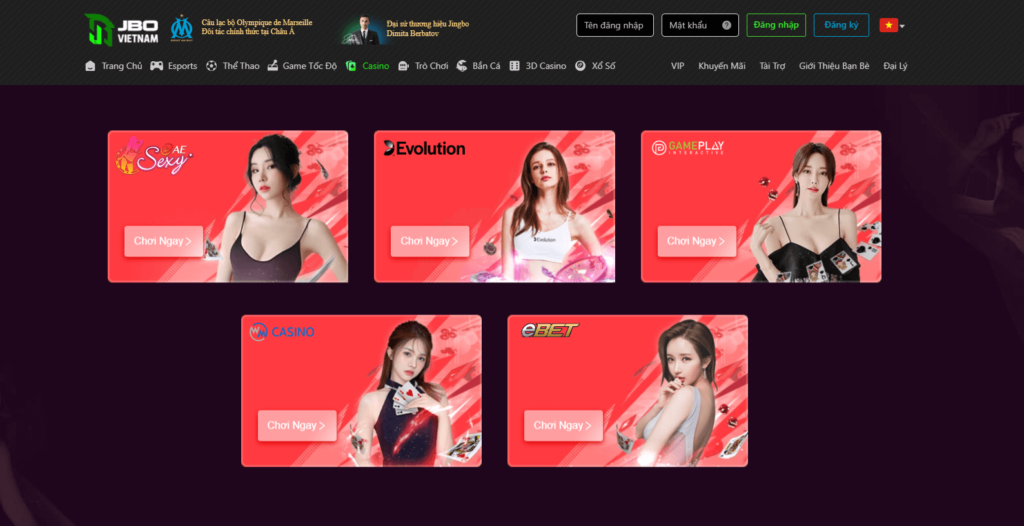Select the WM Casino game banner
Viewport: 1024px width, 526px height.
tap(361, 391)
